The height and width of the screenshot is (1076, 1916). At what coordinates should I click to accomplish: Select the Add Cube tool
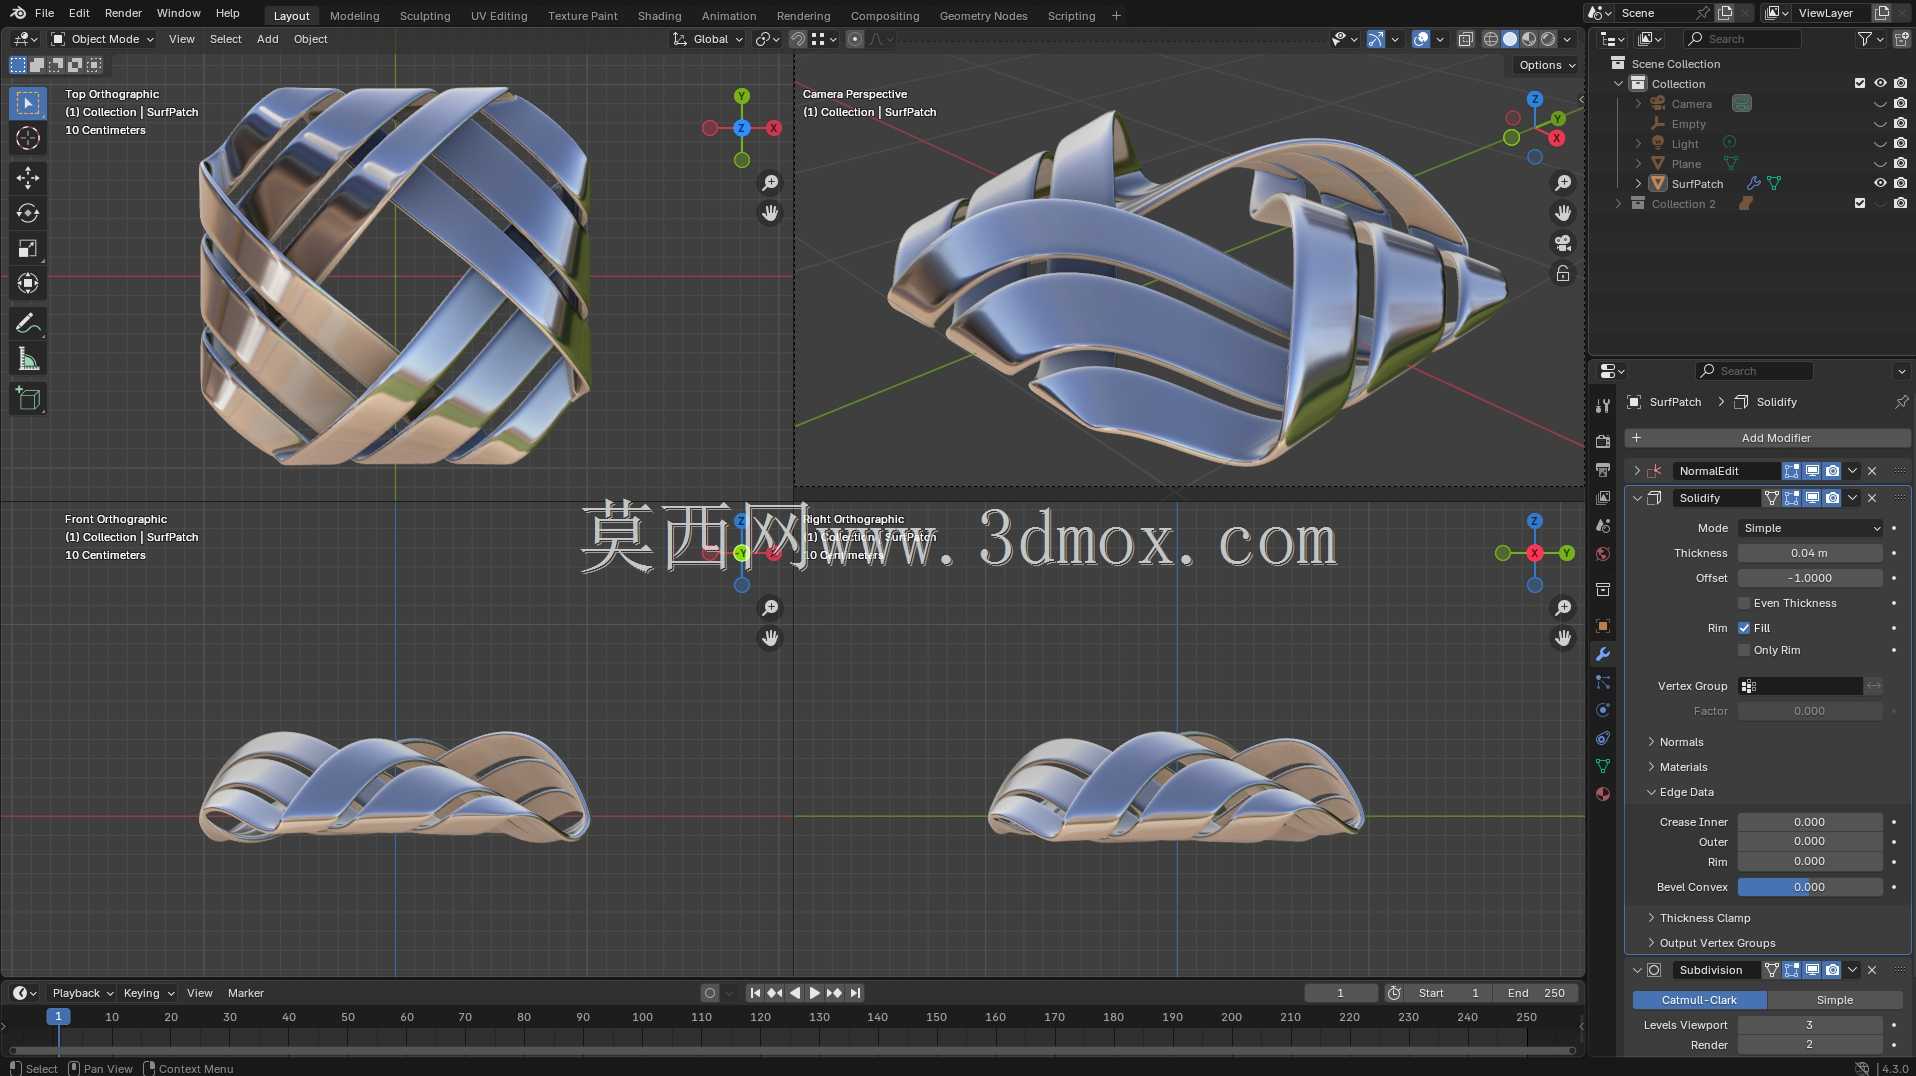coord(28,399)
